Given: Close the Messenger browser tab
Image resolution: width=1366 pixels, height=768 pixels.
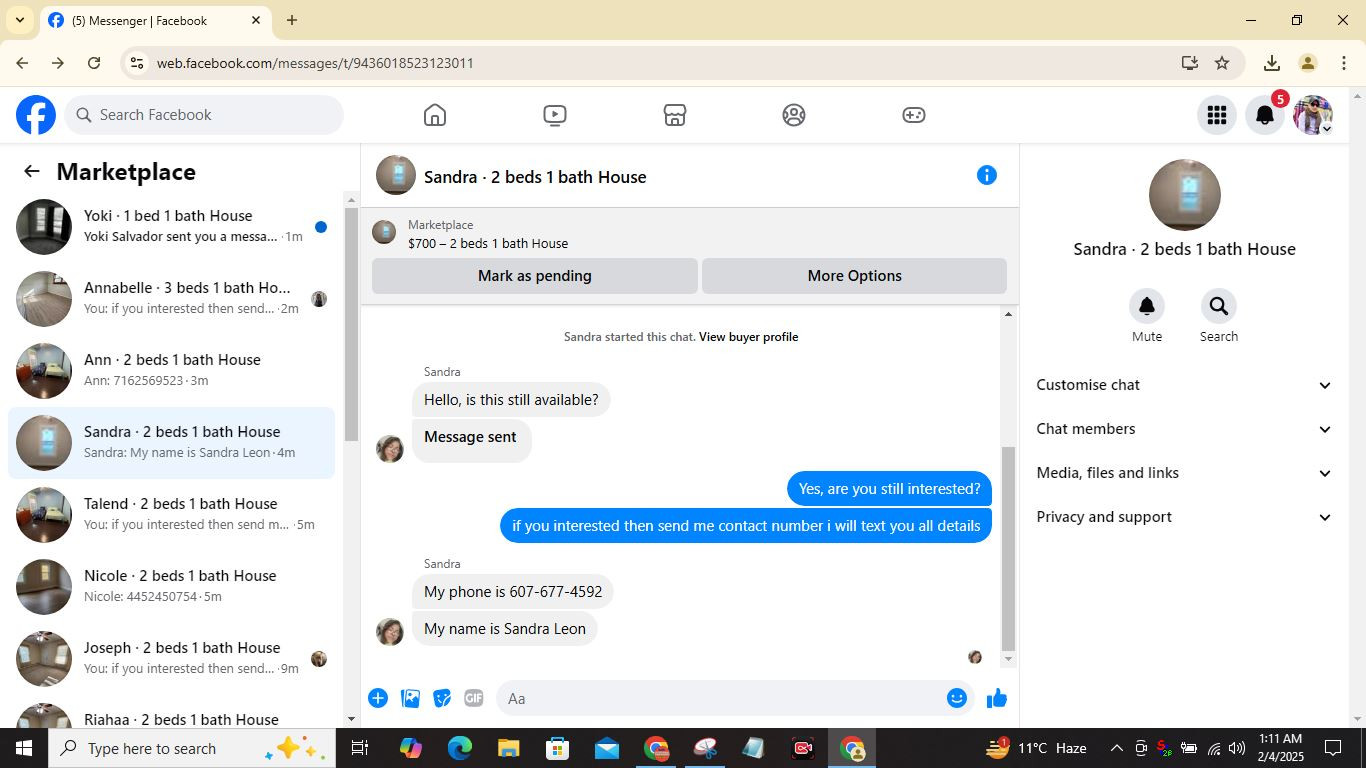Looking at the screenshot, I should click(x=256, y=20).
